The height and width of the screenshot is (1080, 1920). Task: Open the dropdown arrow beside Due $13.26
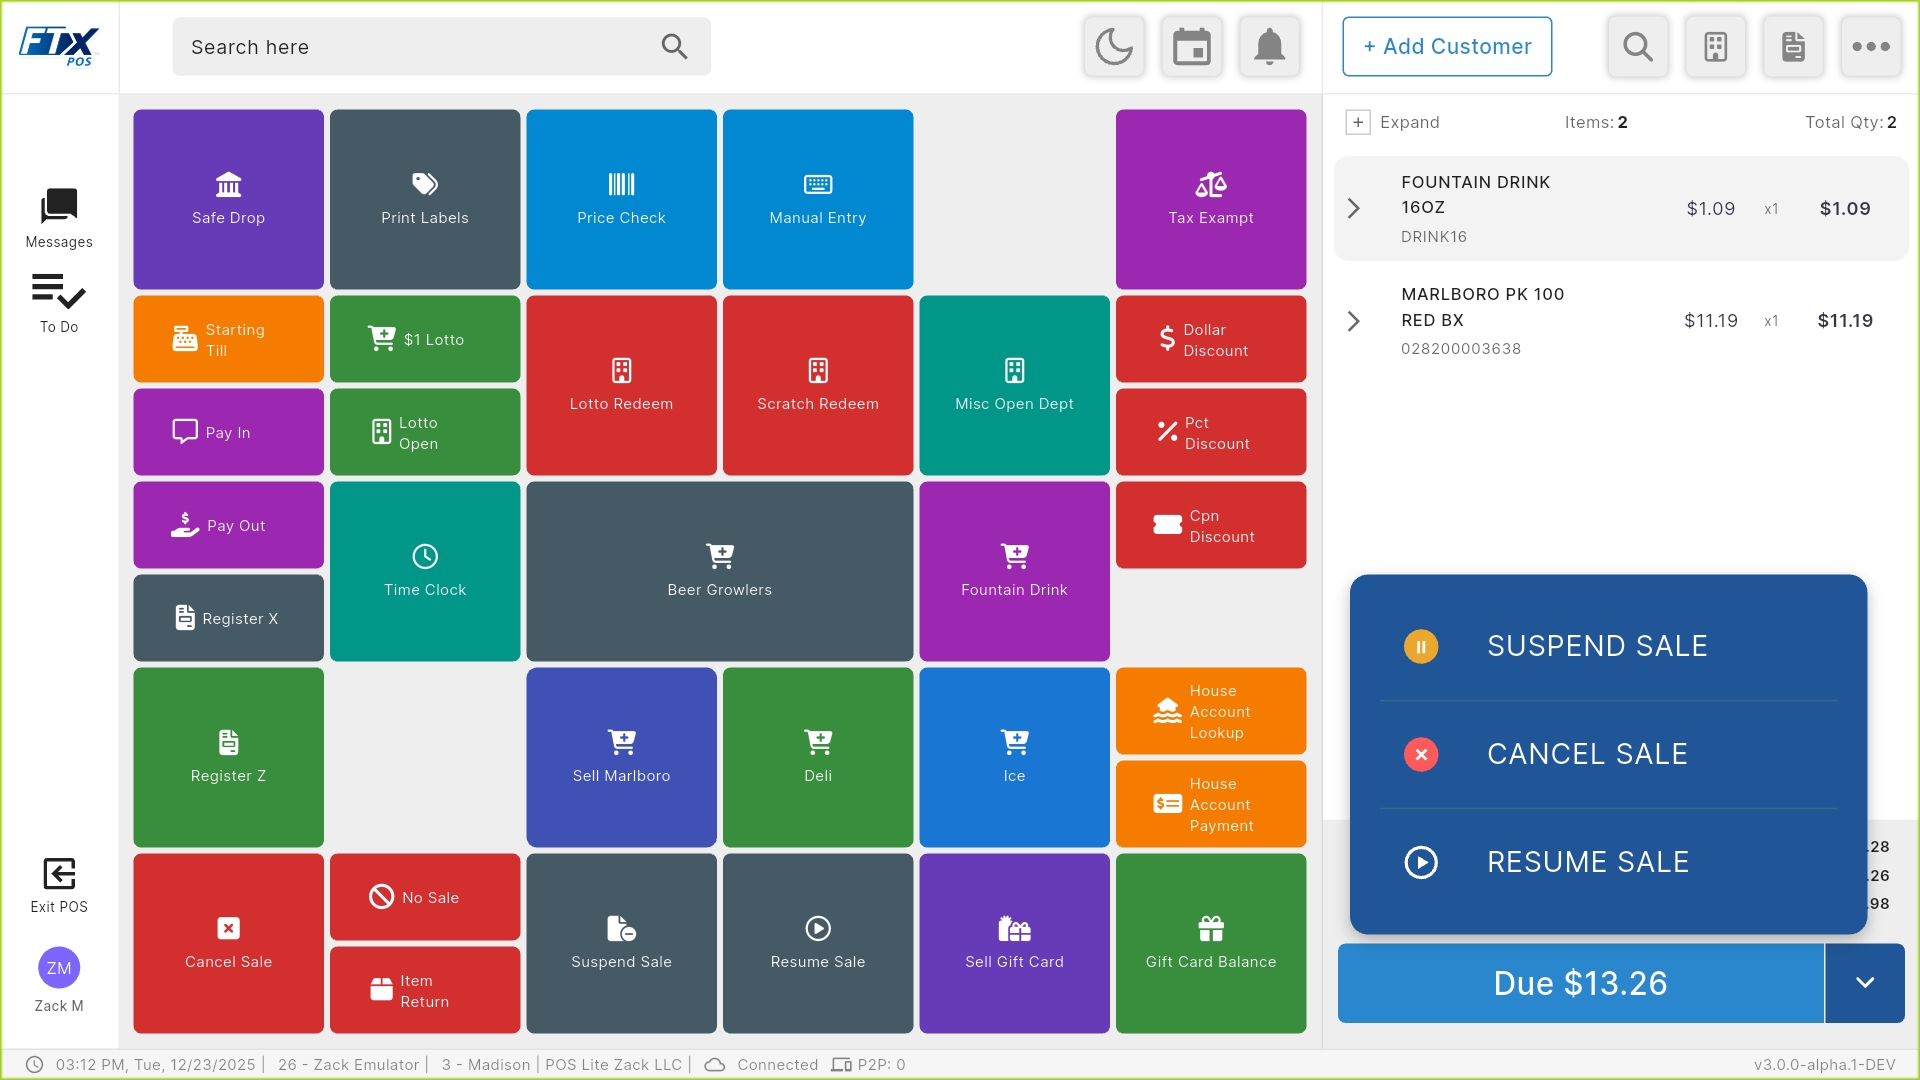tap(1865, 983)
